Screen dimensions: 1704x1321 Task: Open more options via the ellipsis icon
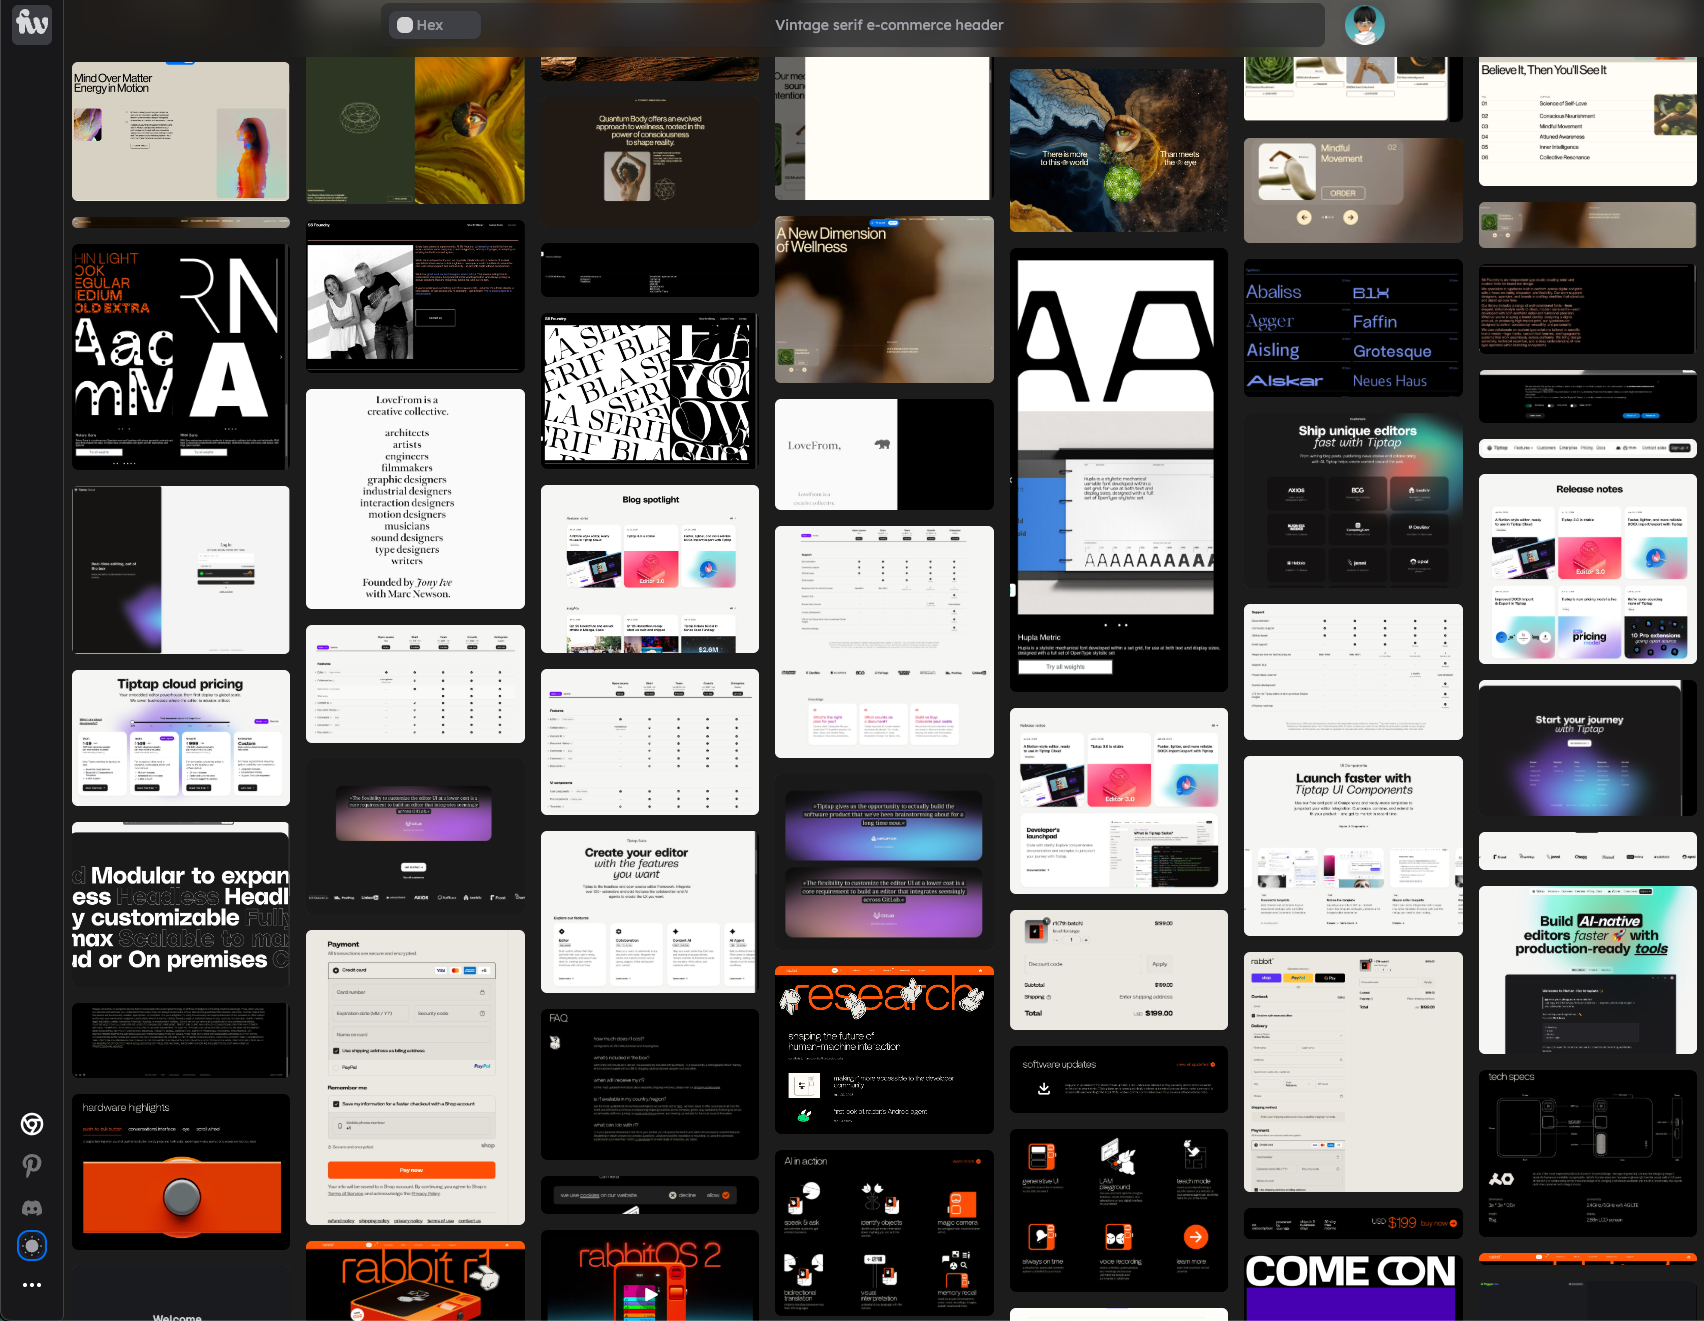[x=31, y=1284]
